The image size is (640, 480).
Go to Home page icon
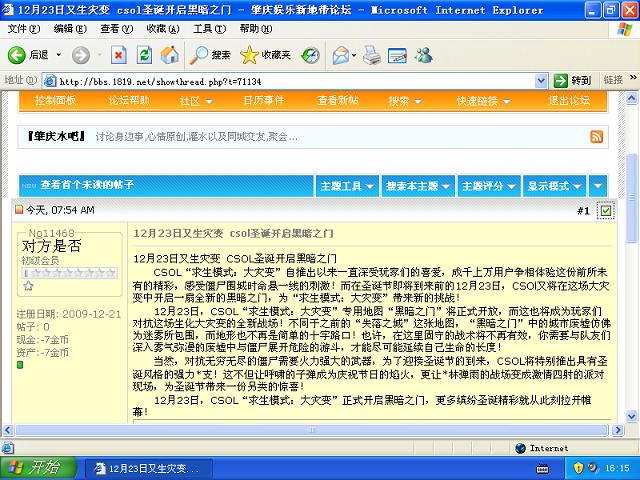click(x=170, y=54)
